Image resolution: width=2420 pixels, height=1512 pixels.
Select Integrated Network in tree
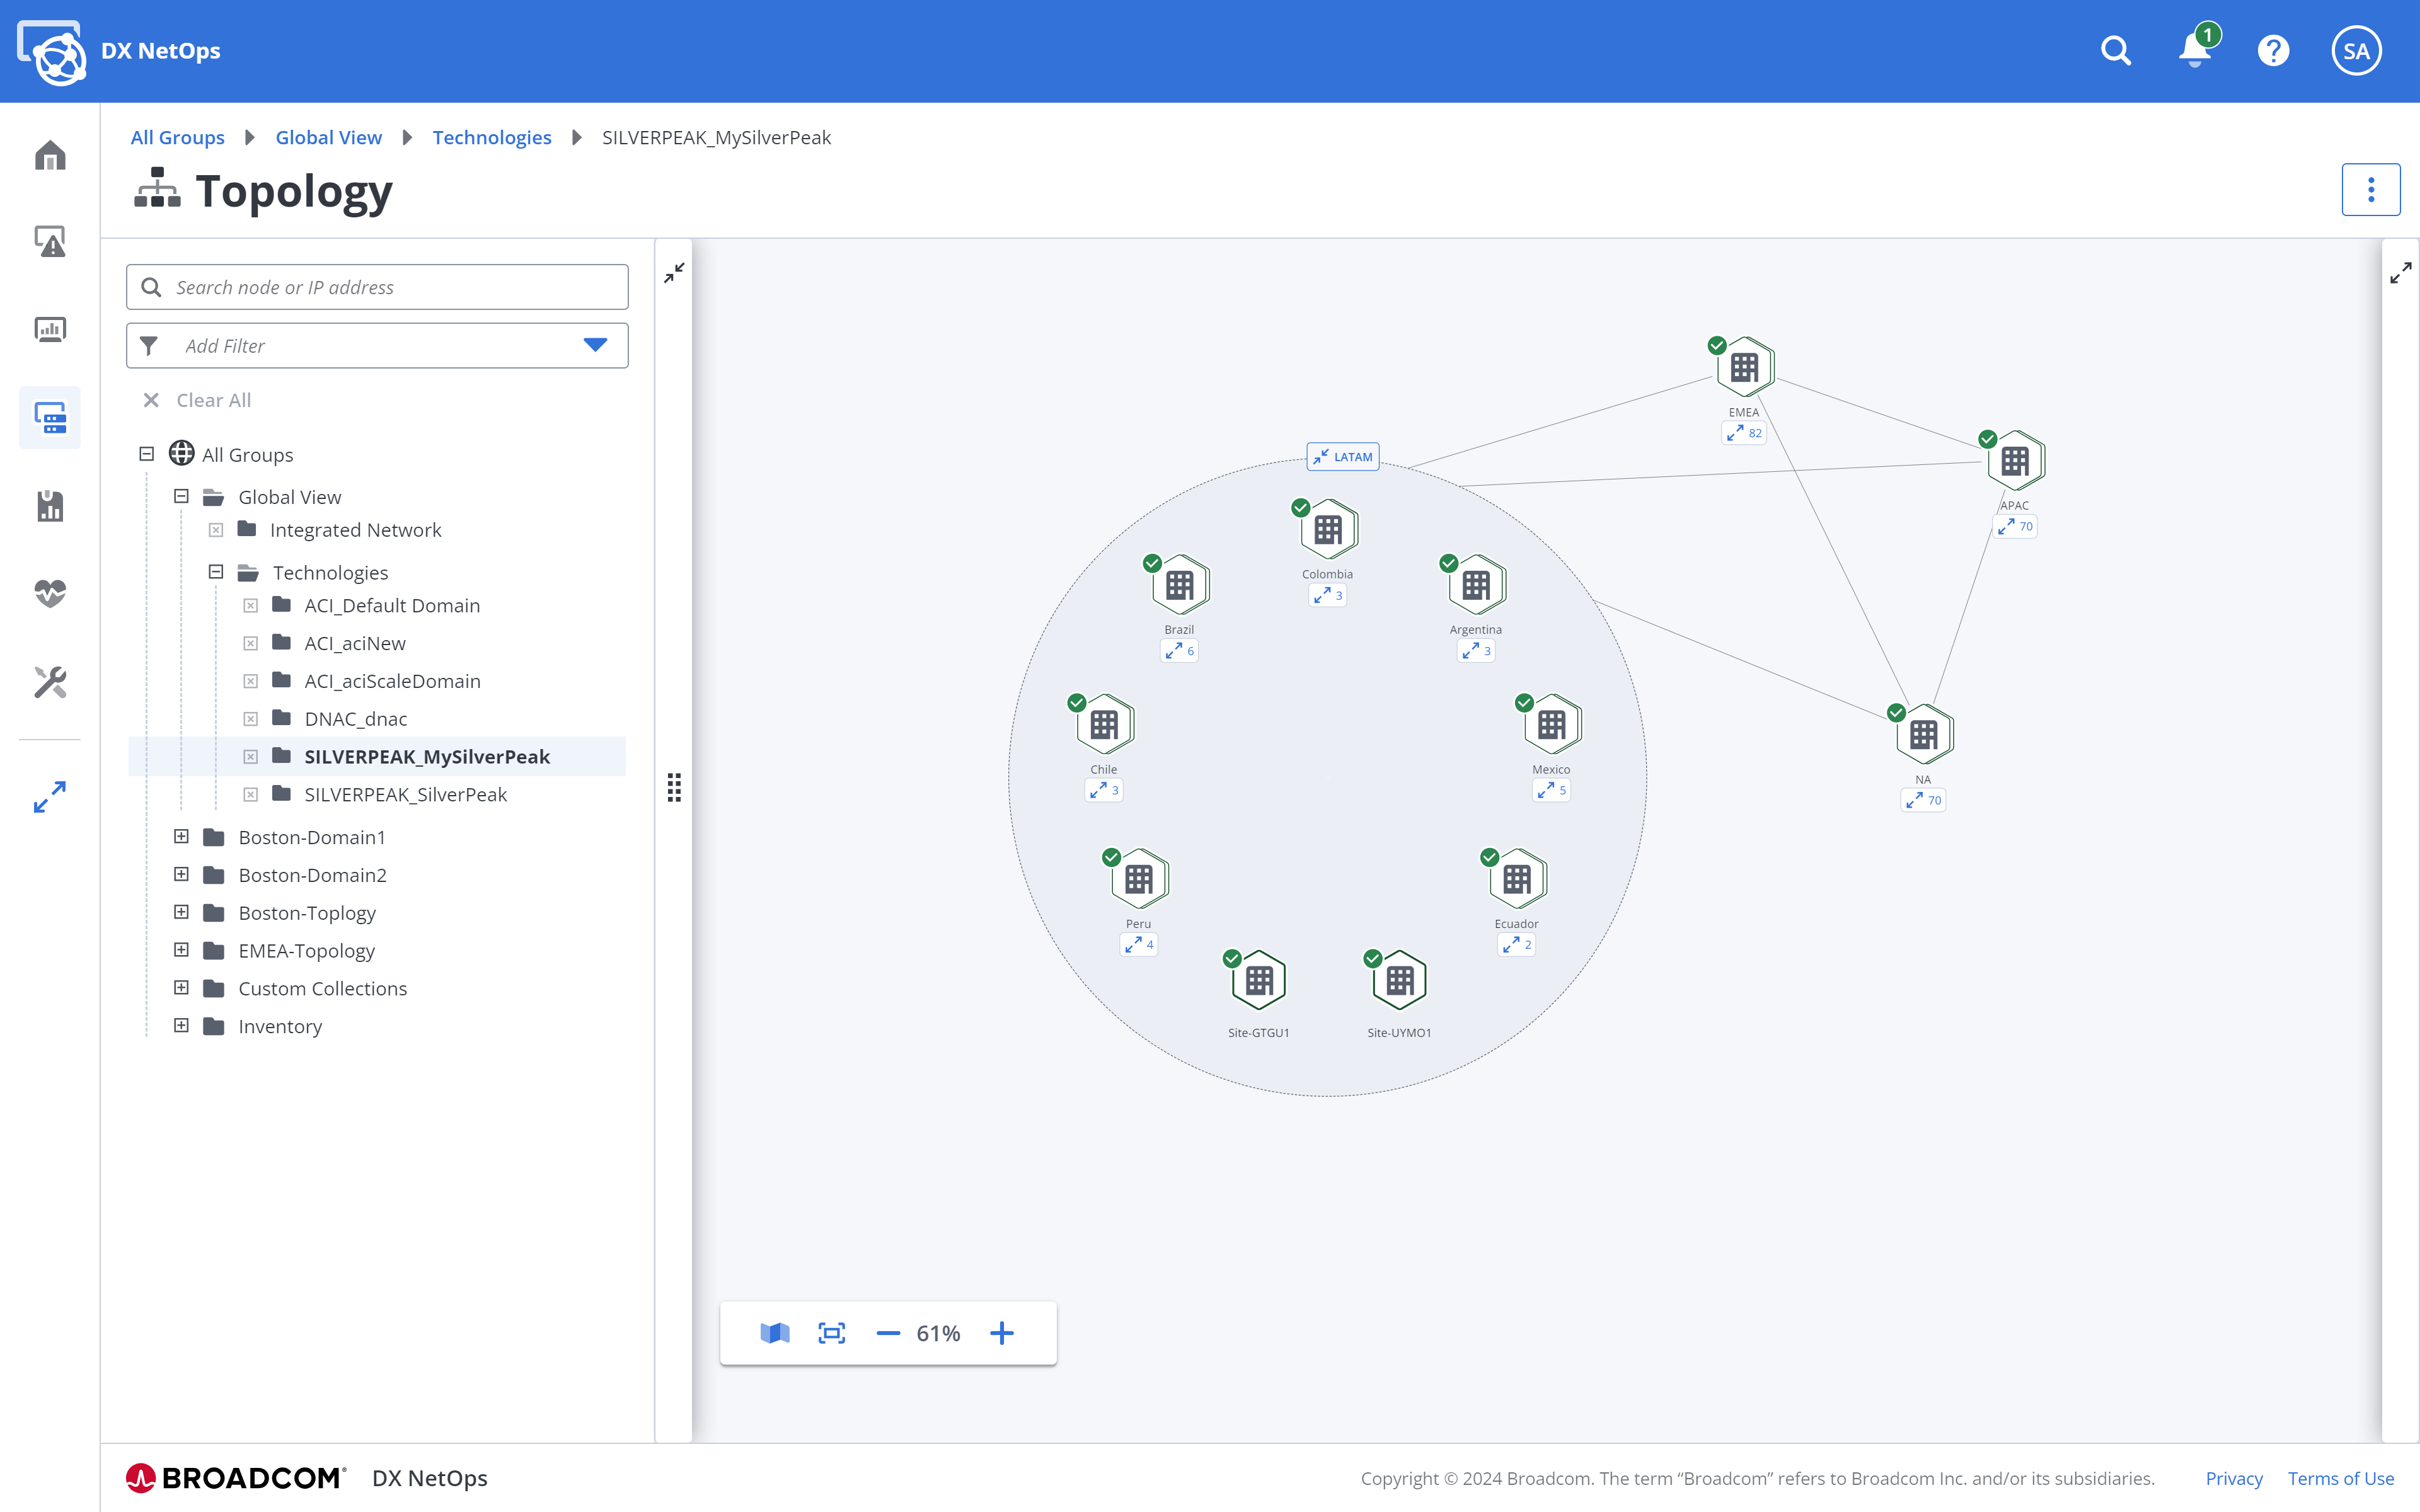(355, 530)
